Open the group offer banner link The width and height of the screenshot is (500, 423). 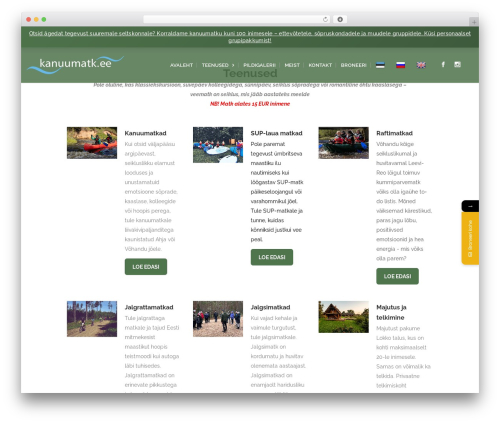[250, 37]
